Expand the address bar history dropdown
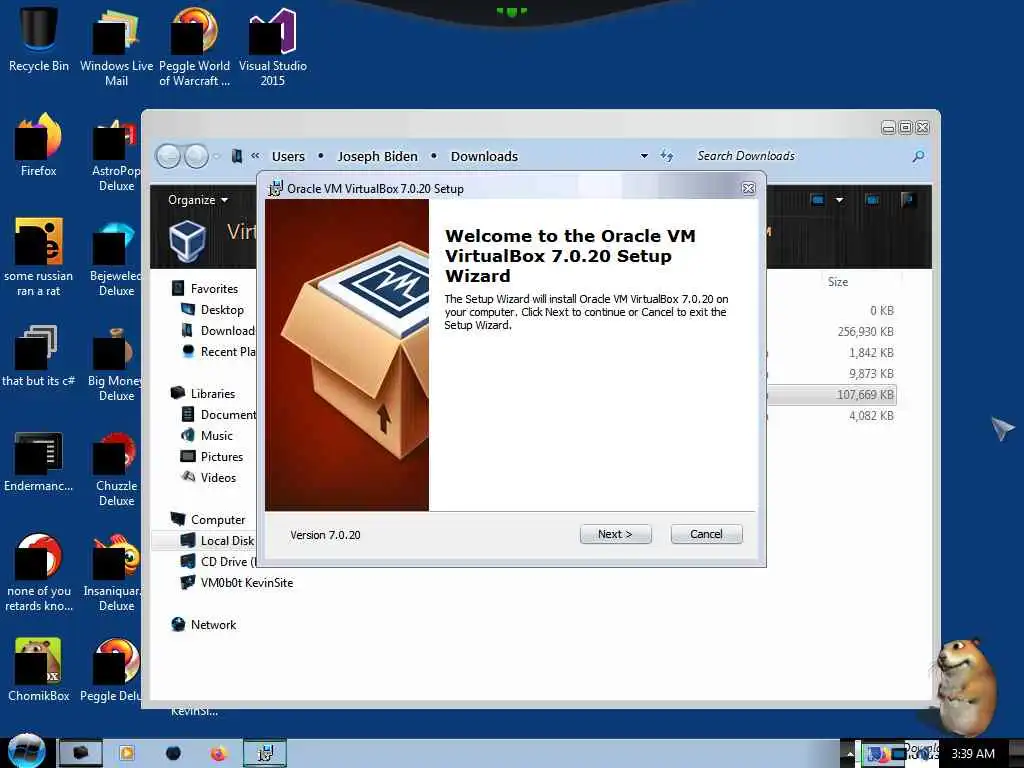 644,156
